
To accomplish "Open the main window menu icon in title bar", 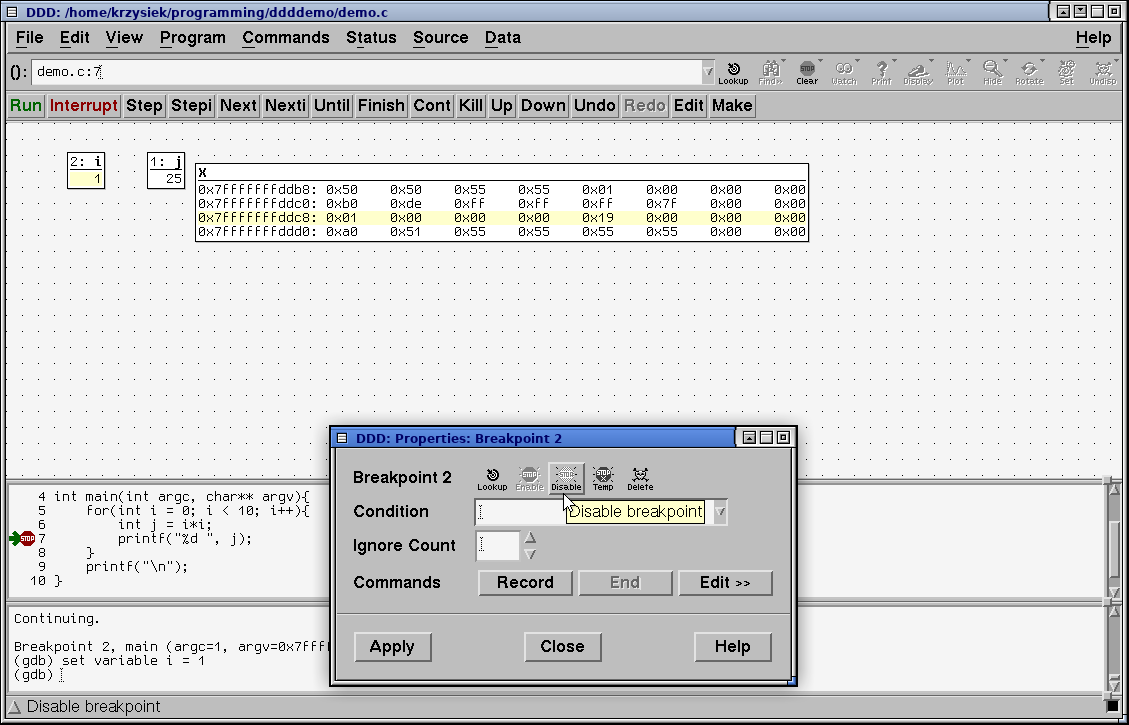I will [12, 12].
